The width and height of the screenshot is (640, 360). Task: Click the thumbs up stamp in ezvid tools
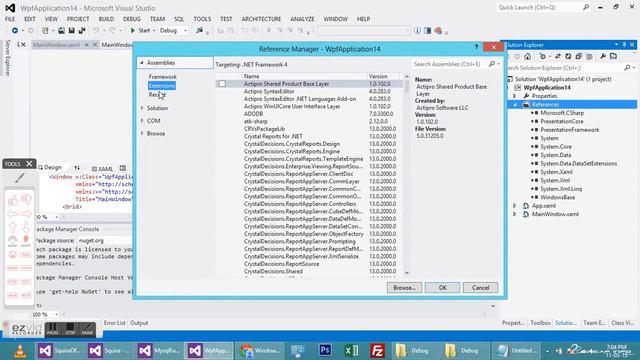(13, 200)
